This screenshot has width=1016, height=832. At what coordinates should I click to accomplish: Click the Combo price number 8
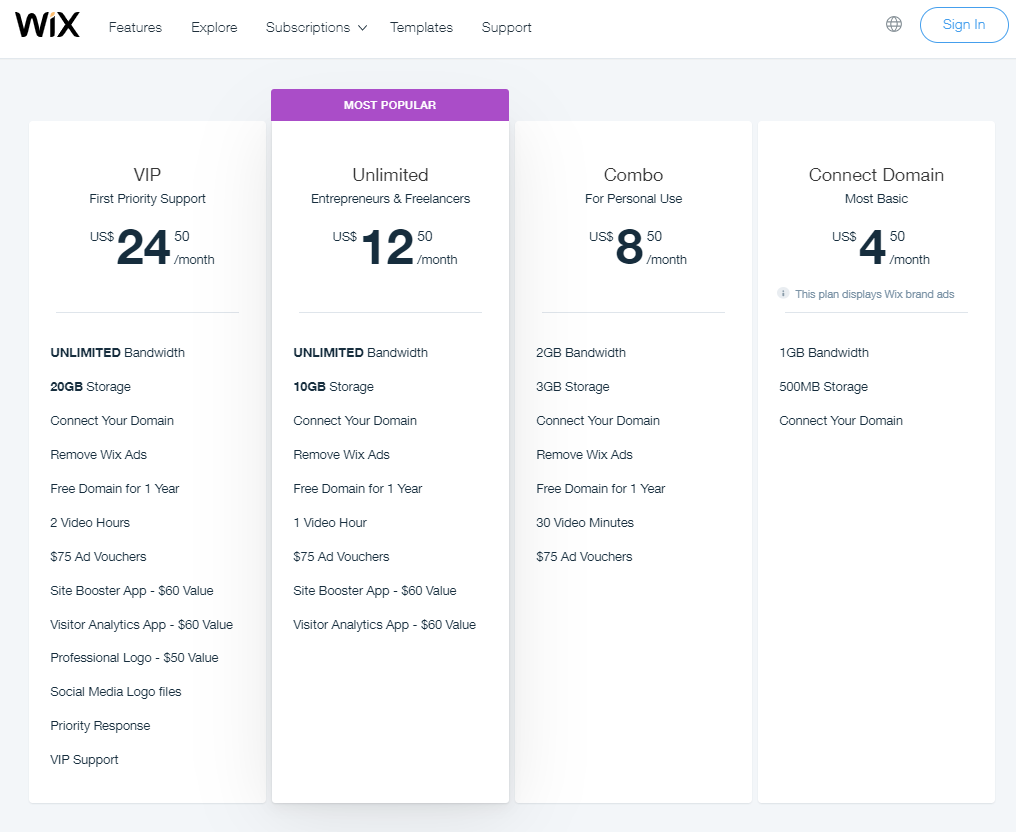pyautogui.click(x=629, y=248)
